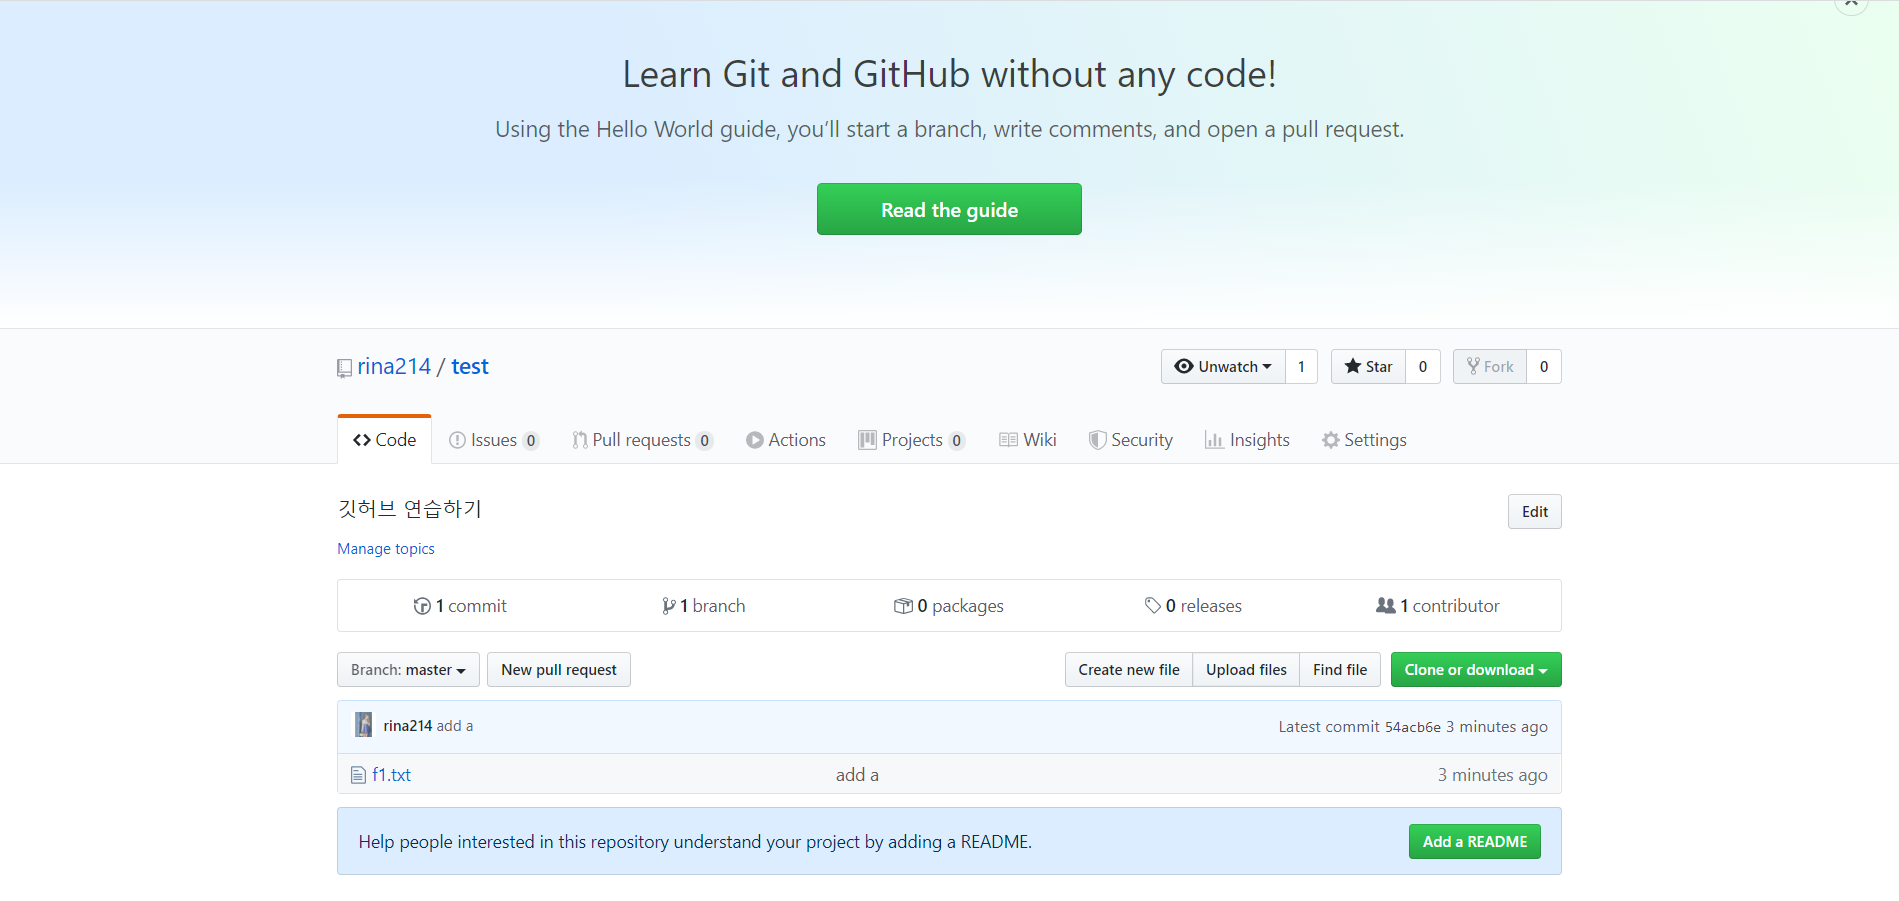1899x901 pixels.
Task: View the Insights tab
Action: click(1247, 440)
